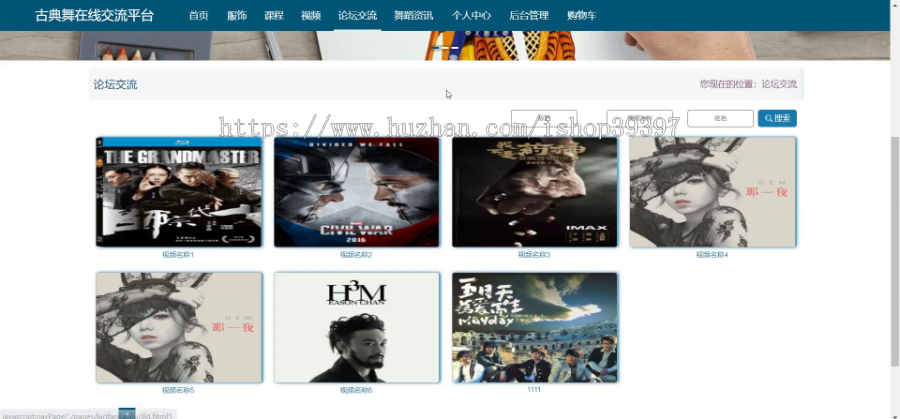Open the 舞蹈资讯 page
The width and height of the screenshot is (900, 419).
[413, 15]
